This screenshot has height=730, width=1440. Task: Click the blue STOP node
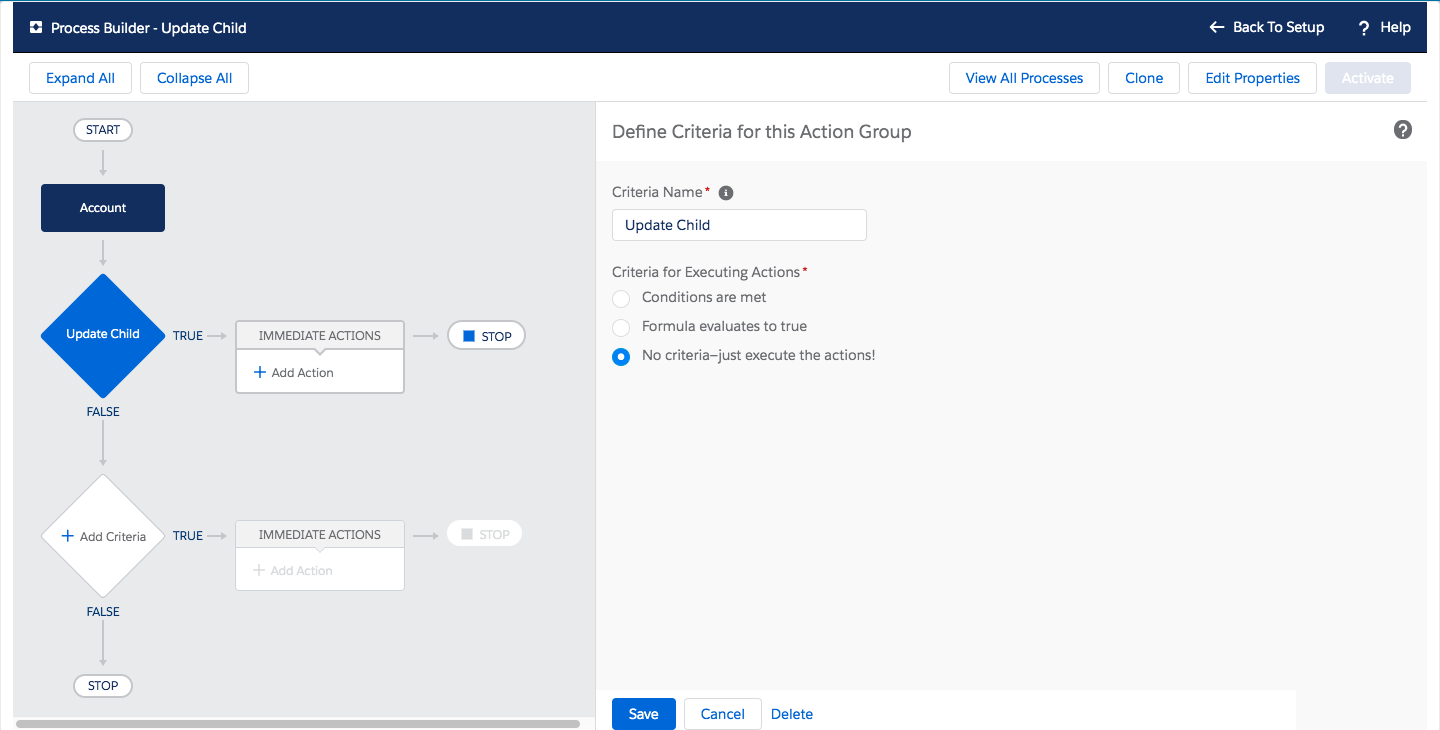(486, 336)
